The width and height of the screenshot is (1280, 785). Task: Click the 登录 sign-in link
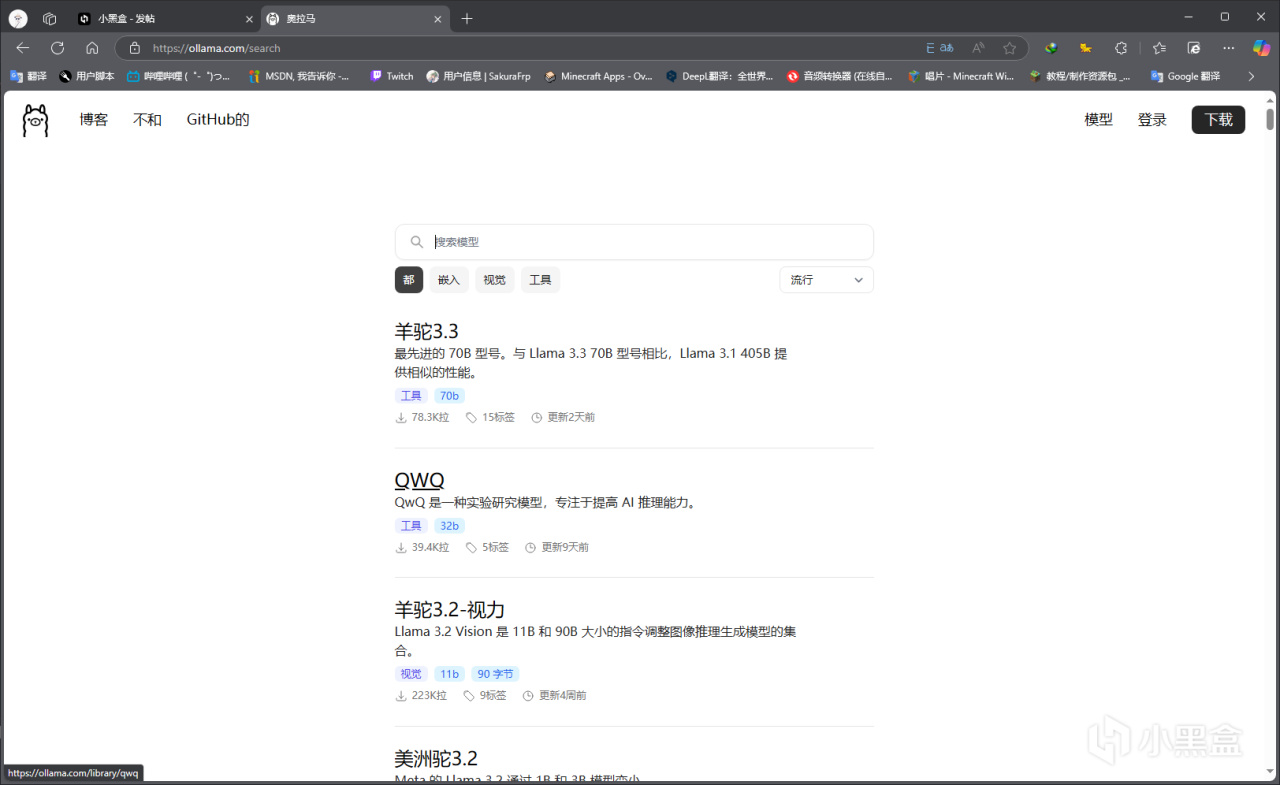(x=1152, y=120)
